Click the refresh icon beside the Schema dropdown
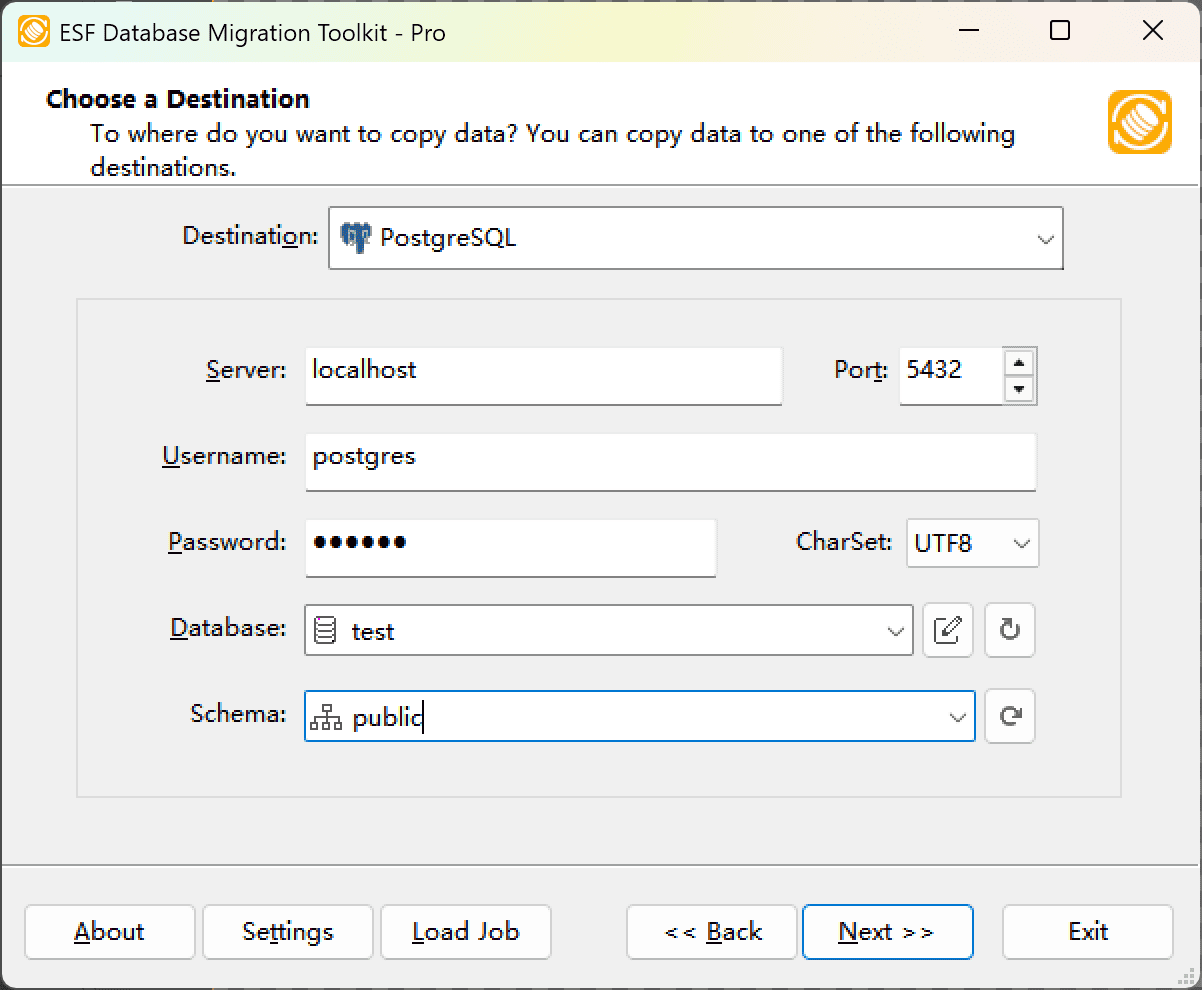Screen dimensions: 1202x990 [1009, 716]
